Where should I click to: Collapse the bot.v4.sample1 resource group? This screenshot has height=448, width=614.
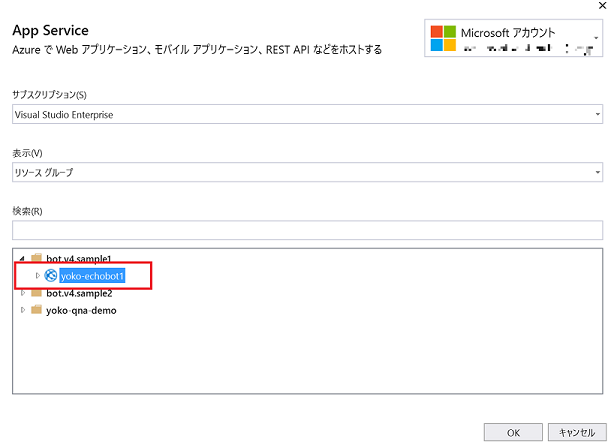coord(22,259)
